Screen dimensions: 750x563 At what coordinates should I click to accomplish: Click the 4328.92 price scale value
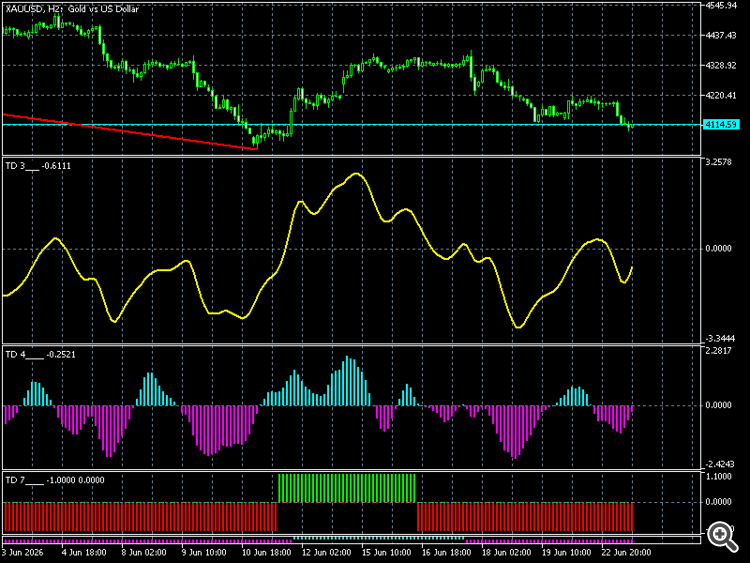(721, 66)
